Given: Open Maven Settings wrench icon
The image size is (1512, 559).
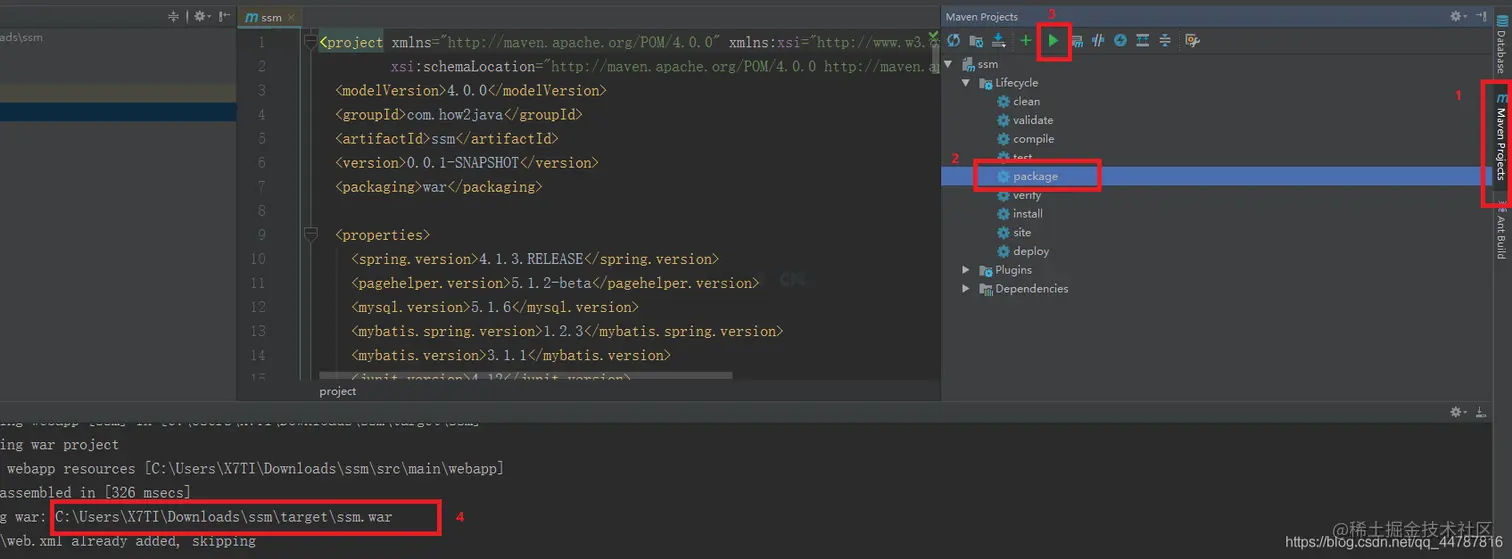Looking at the screenshot, I should [1191, 41].
